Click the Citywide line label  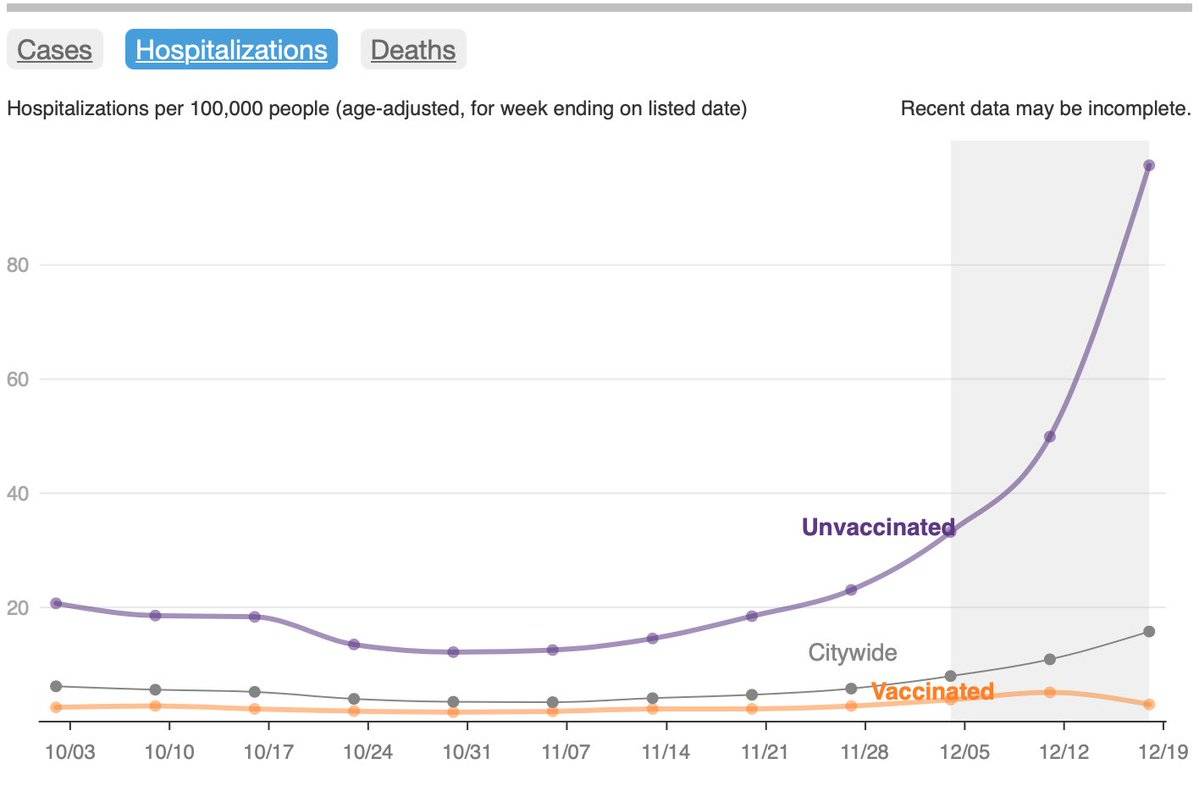tap(853, 653)
